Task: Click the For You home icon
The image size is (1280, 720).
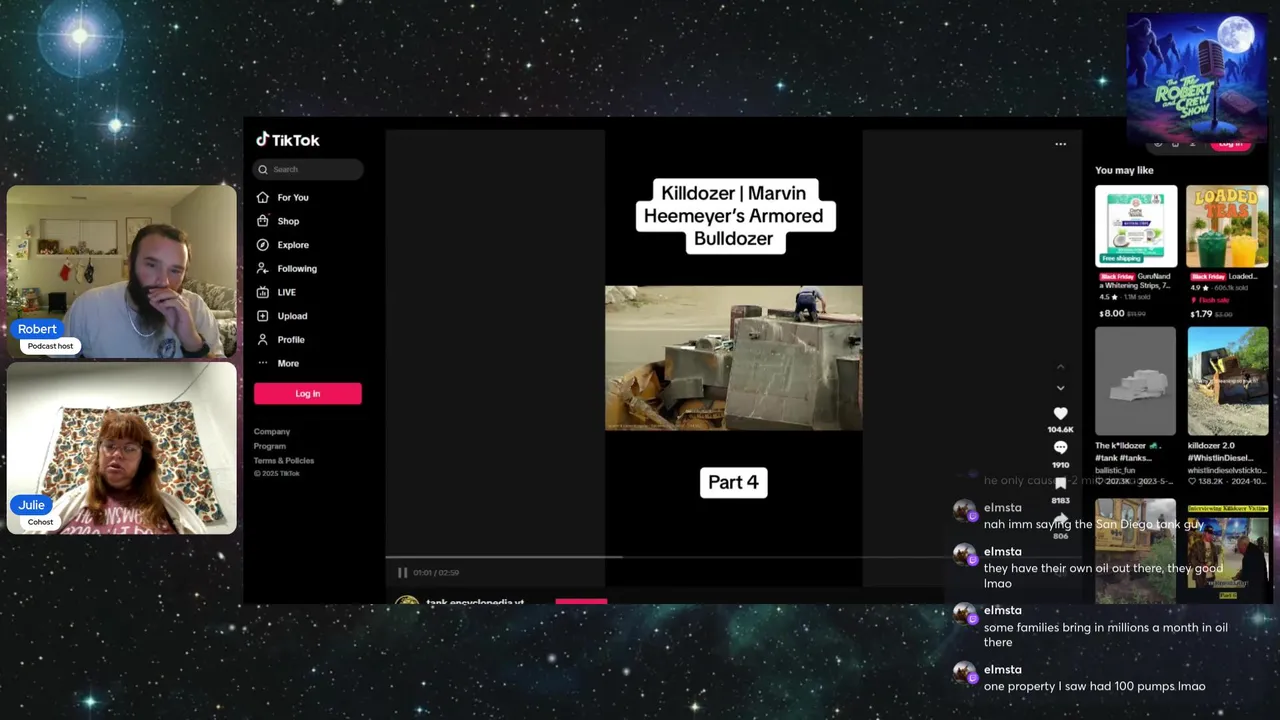Action: pos(263,198)
